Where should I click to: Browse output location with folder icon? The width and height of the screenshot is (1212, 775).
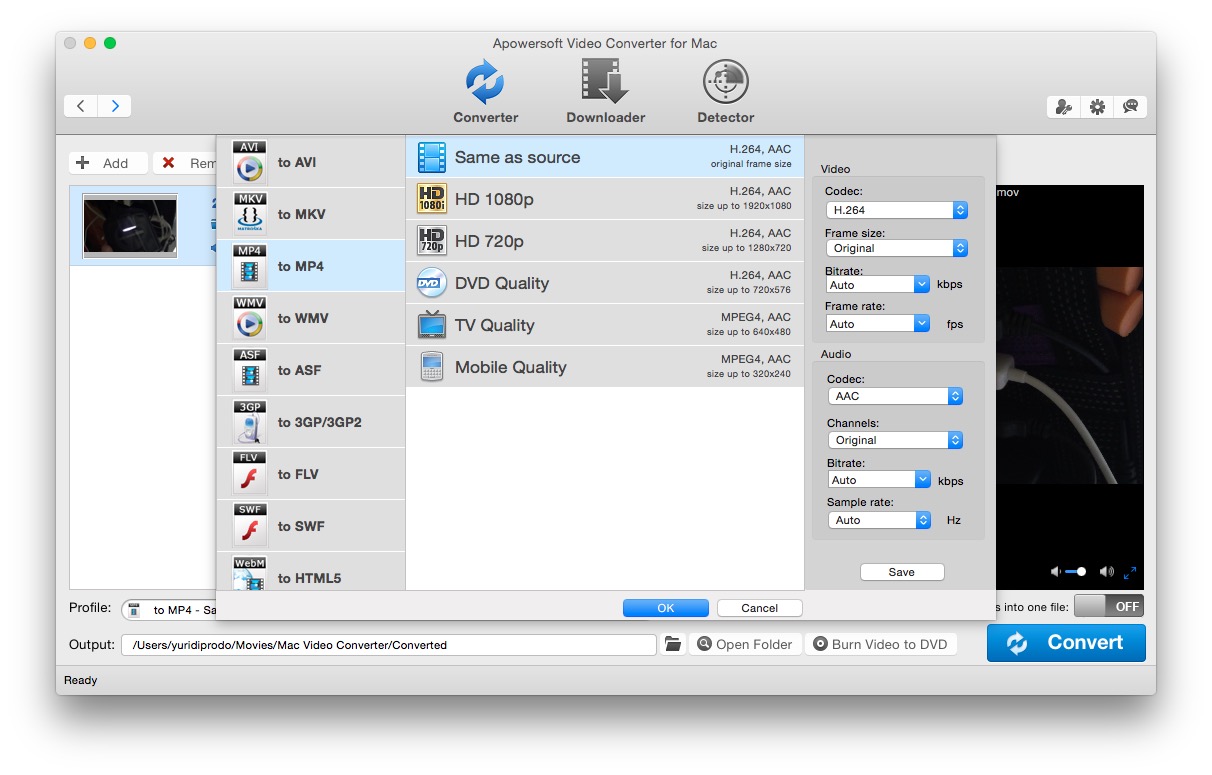click(x=673, y=645)
